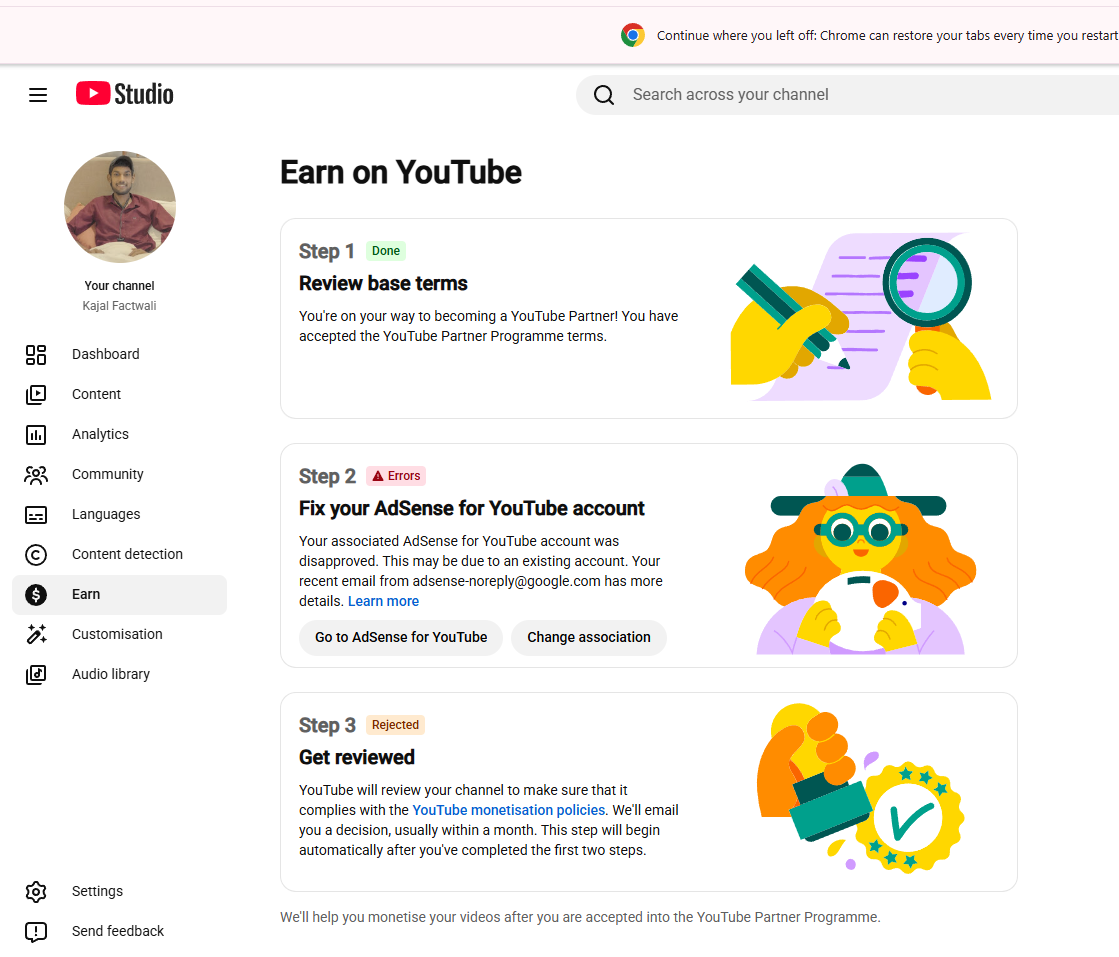Click the search magnifier icon
This screenshot has width=1119, height=957.
(604, 95)
